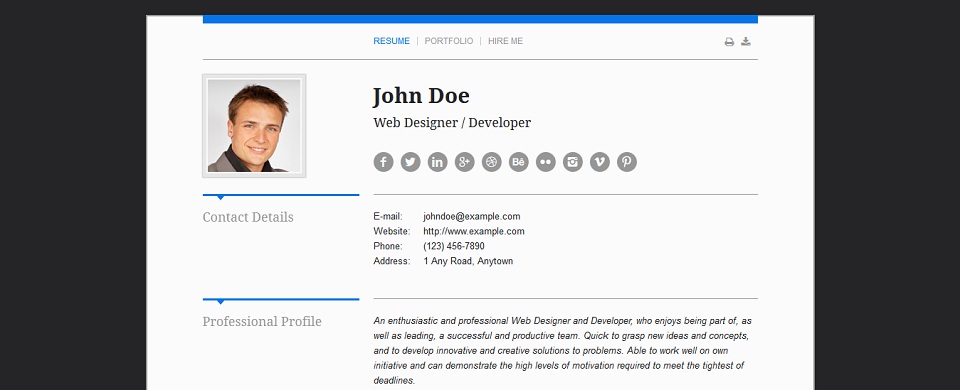Open the Pinterest social icon
Viewport: 960px width, 390px height.
coord(626,162)
